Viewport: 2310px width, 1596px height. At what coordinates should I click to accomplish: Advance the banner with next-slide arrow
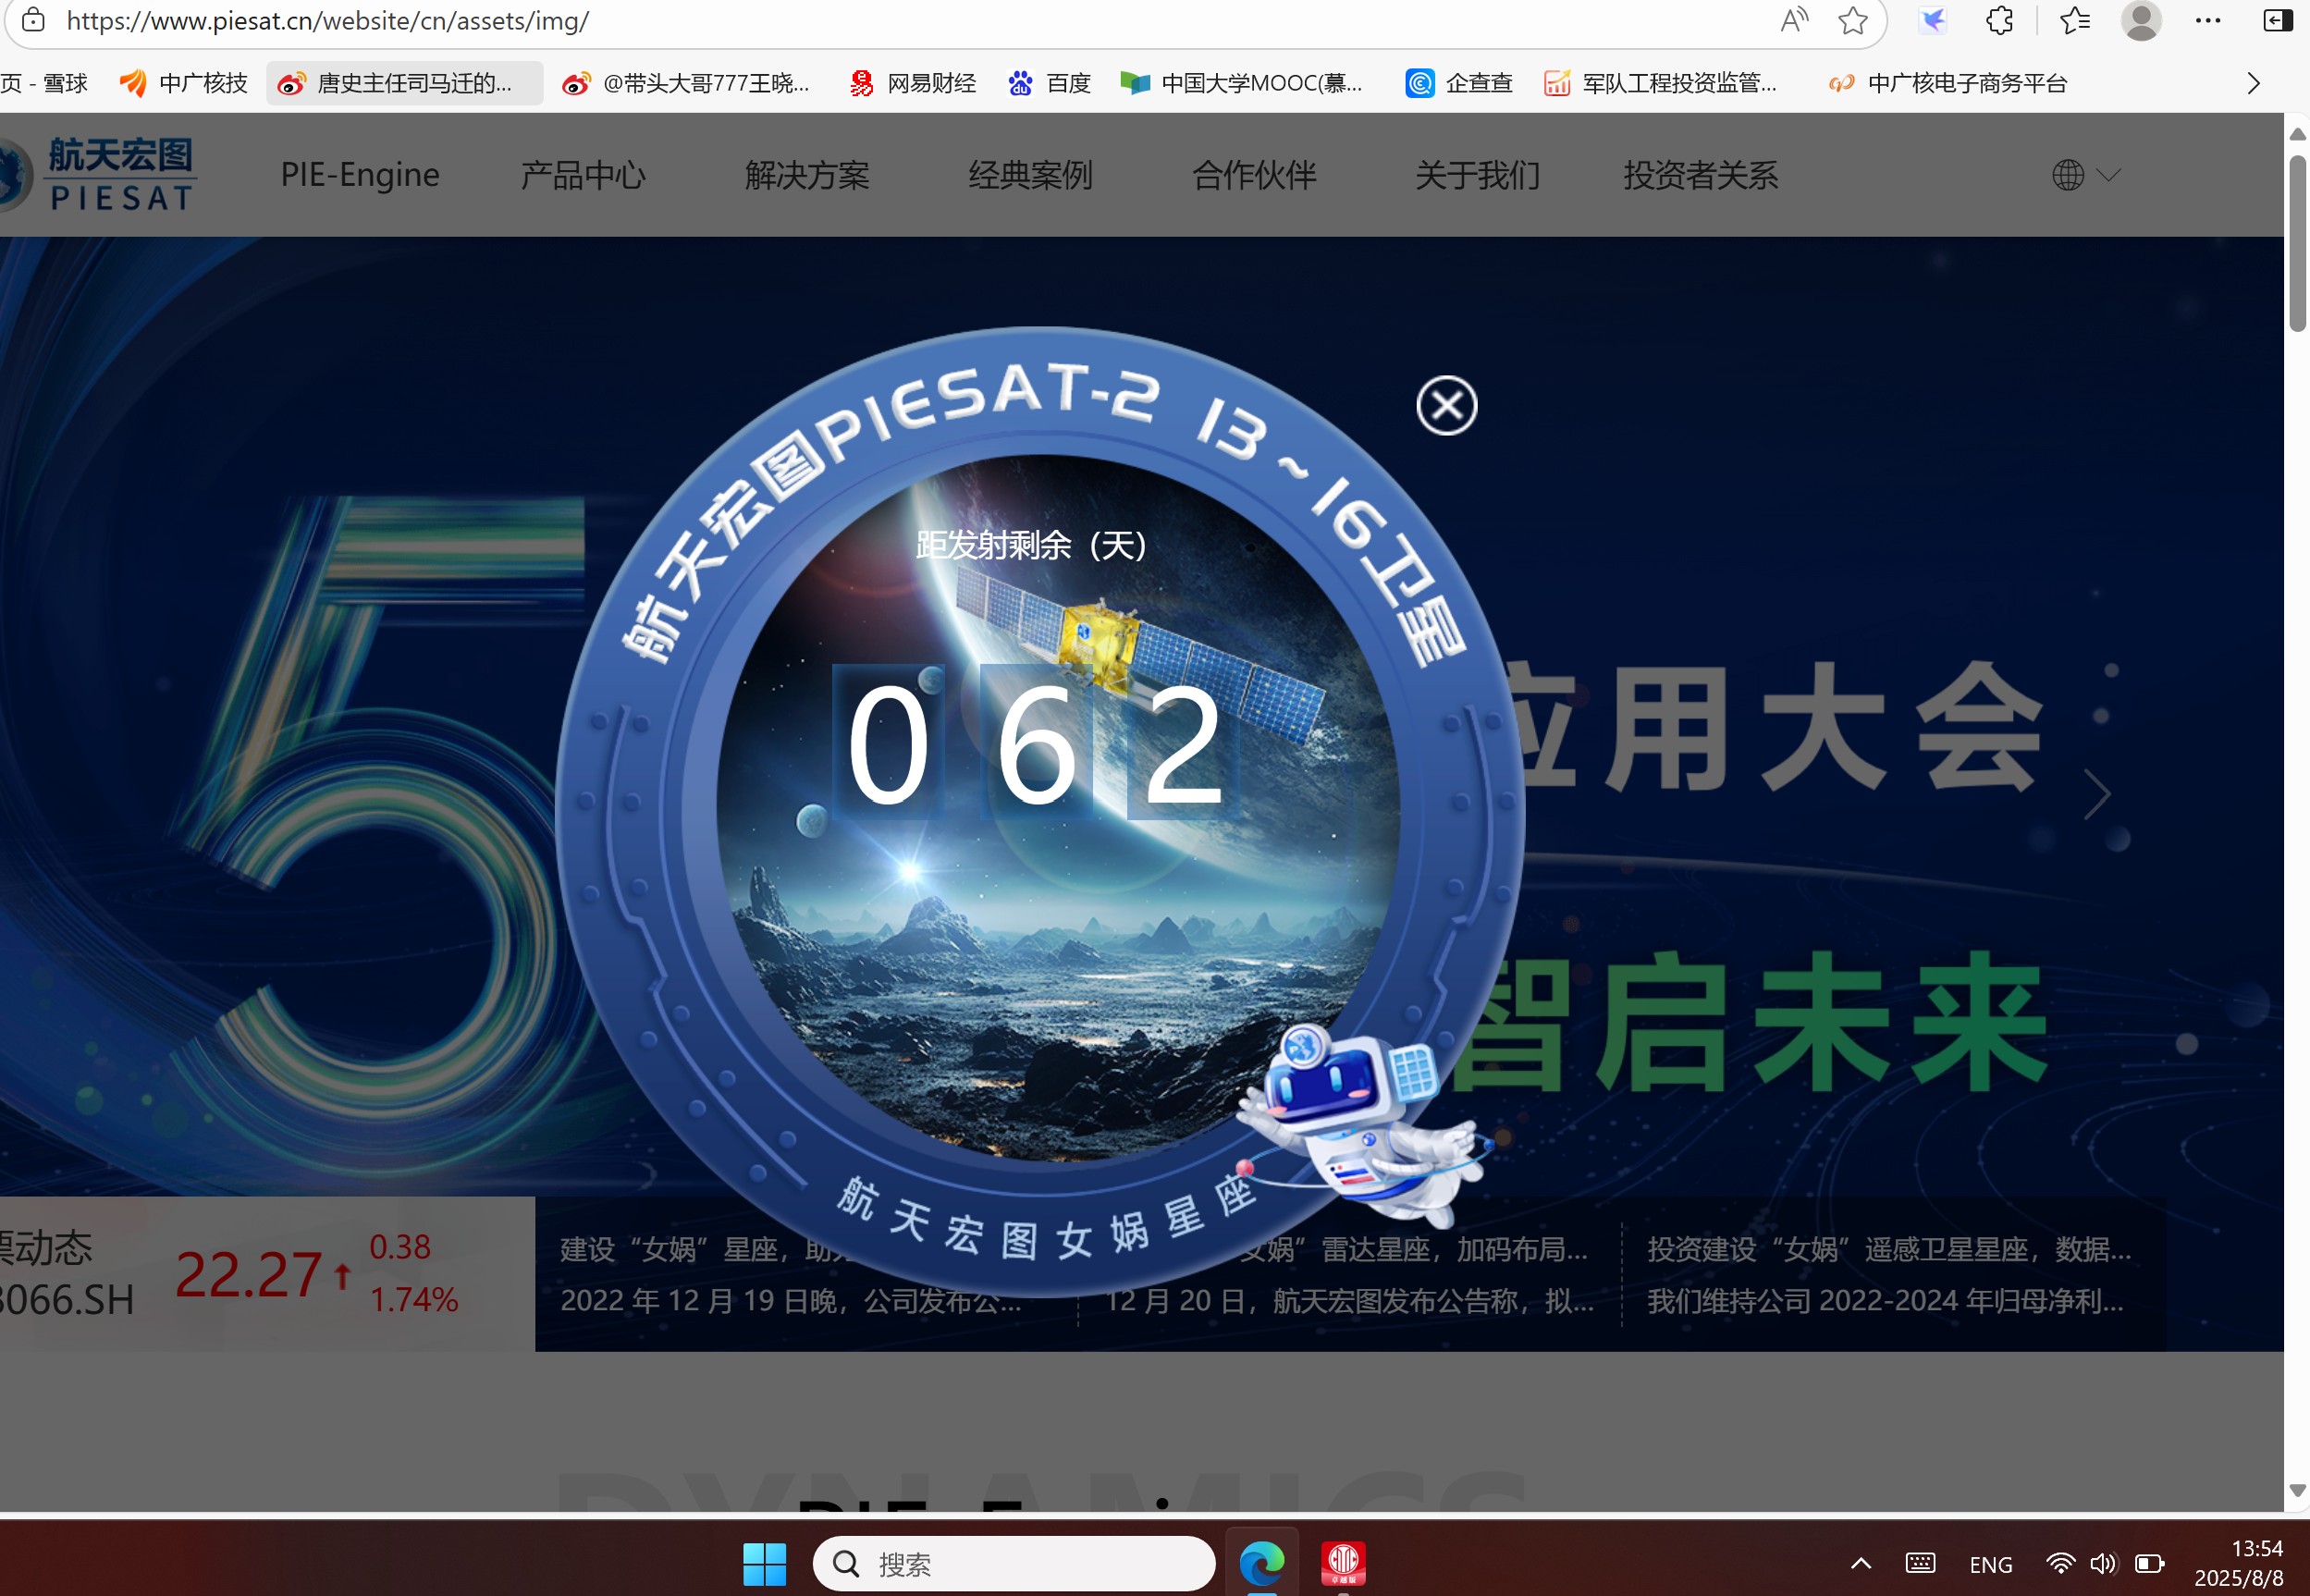pos(2096,794)
